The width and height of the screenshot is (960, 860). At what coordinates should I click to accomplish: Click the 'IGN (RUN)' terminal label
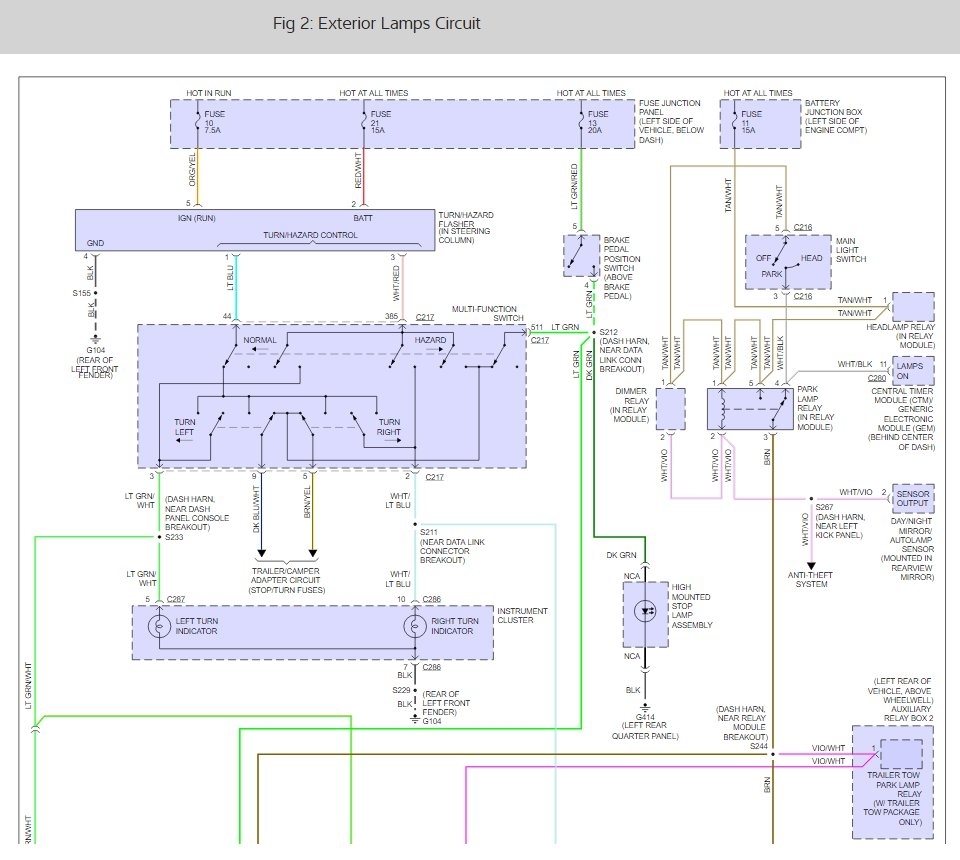197,218
